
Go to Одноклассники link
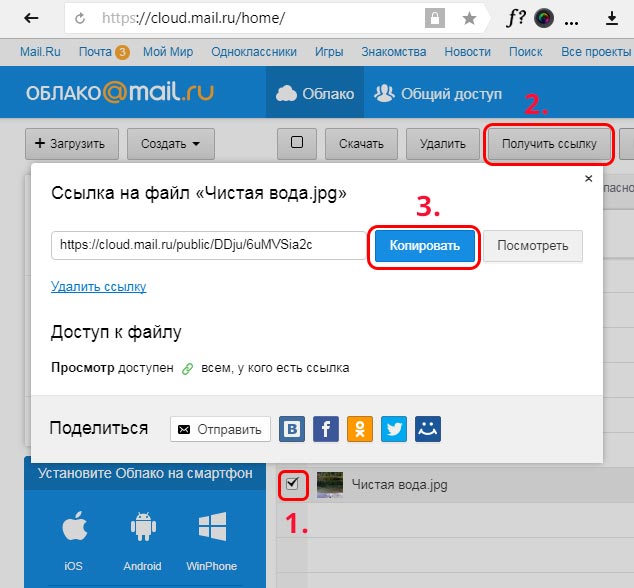tap(254, 52)
